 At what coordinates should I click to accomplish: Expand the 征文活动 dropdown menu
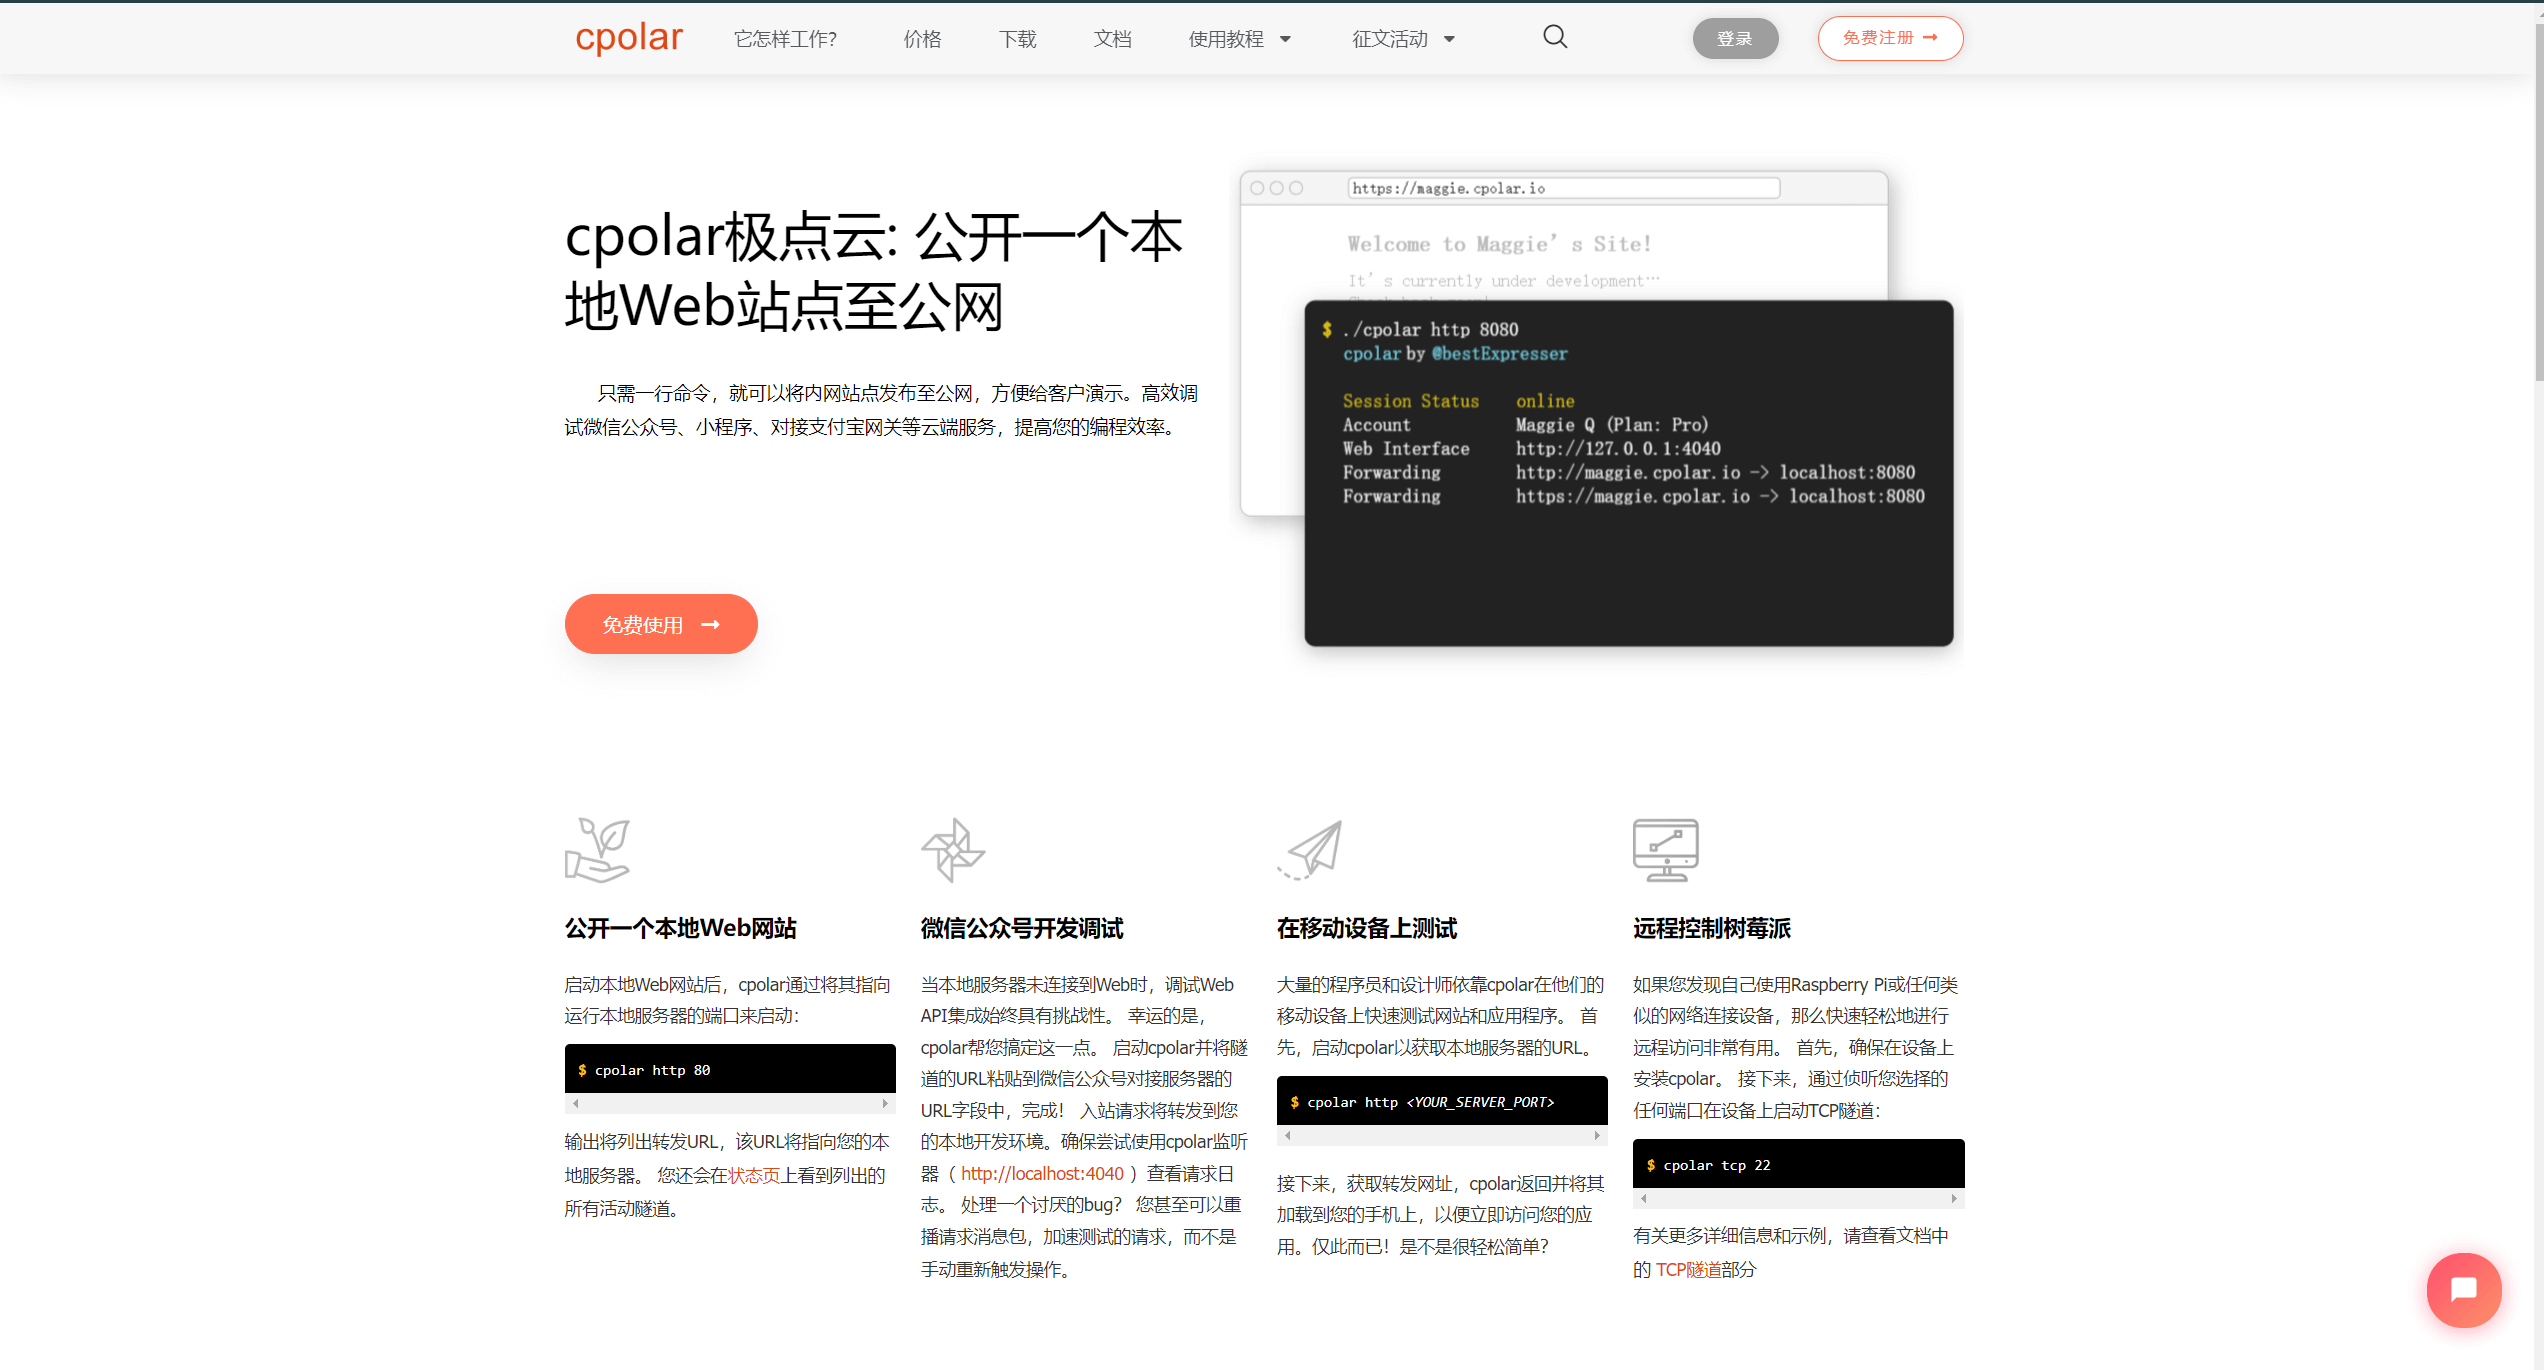coord(1403,39)
